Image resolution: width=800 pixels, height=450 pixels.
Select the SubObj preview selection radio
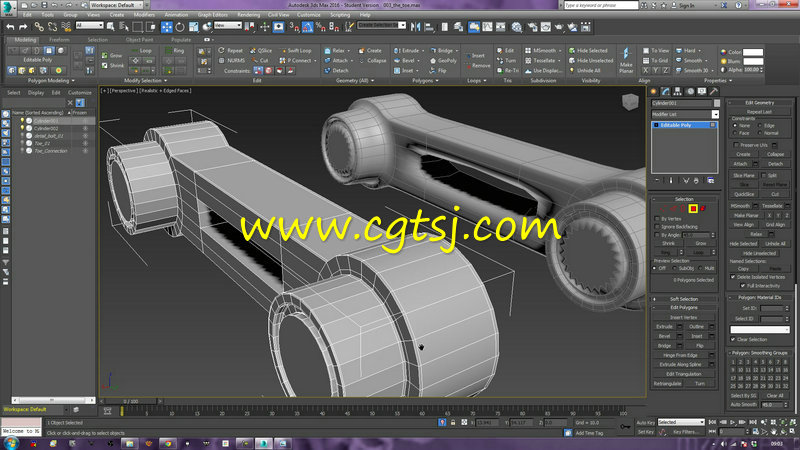(x=674, y=268)
